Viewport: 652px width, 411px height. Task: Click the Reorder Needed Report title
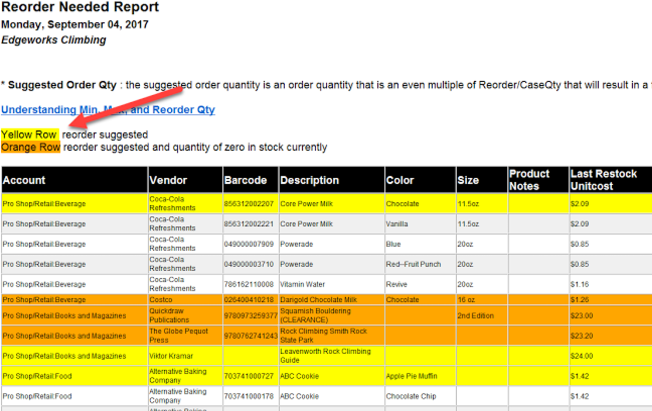(80, 7)
